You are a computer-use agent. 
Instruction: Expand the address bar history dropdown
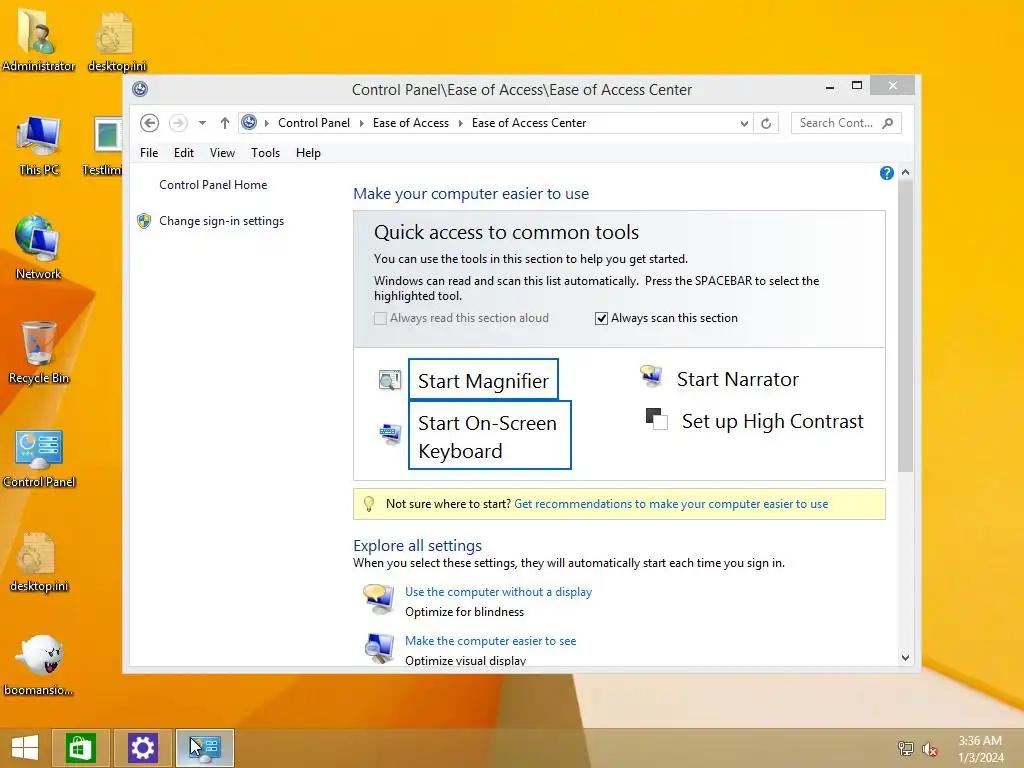[744, 123]
